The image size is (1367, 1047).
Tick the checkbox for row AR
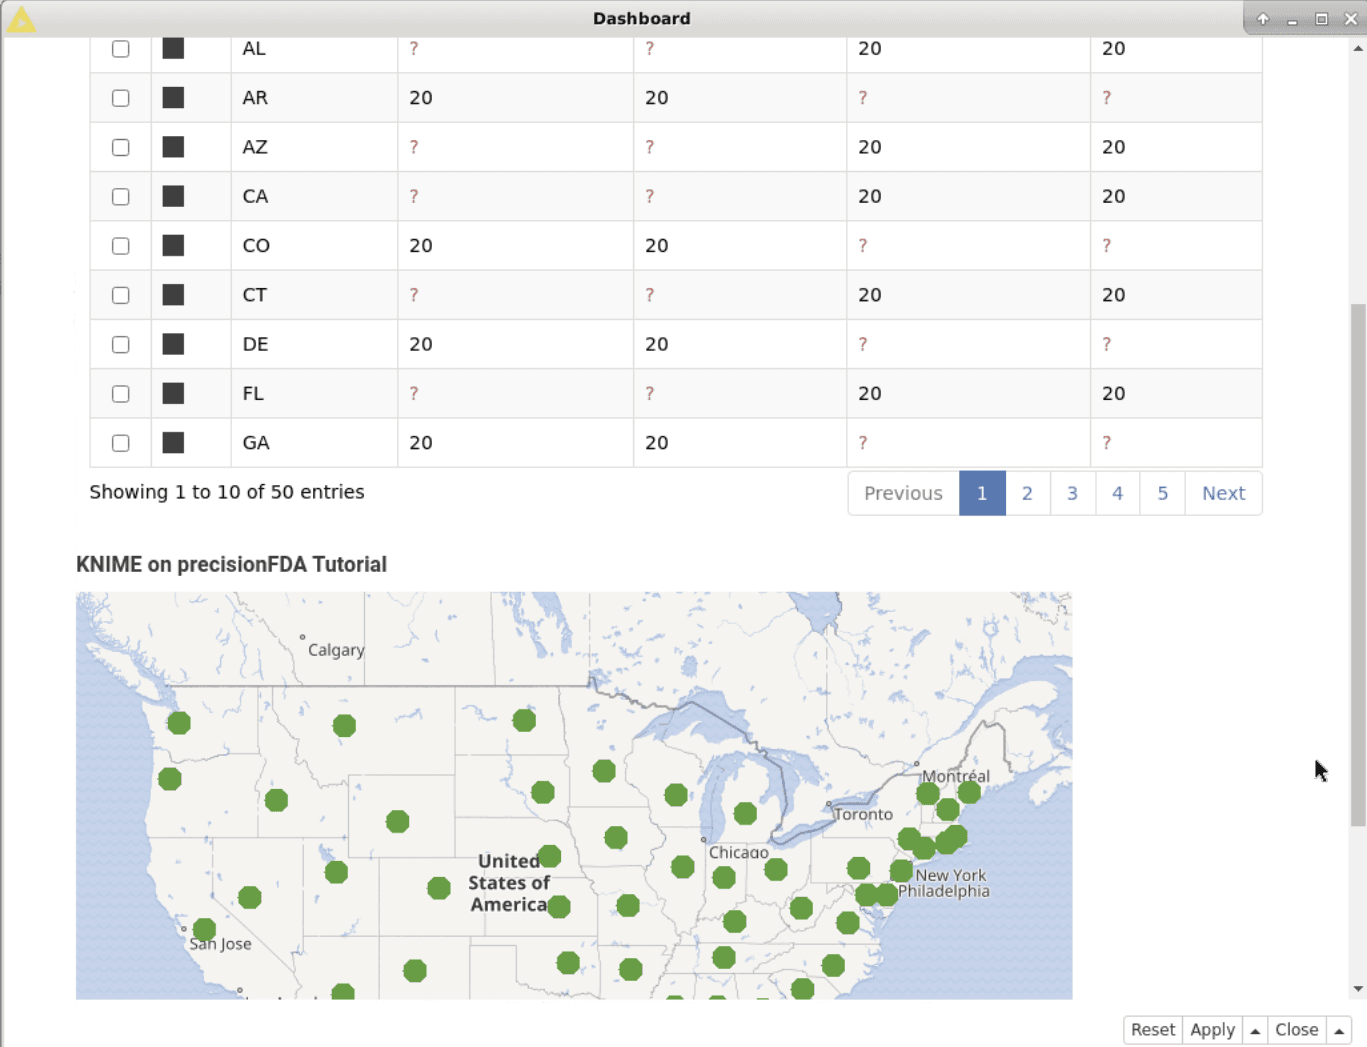click(121, 98)
